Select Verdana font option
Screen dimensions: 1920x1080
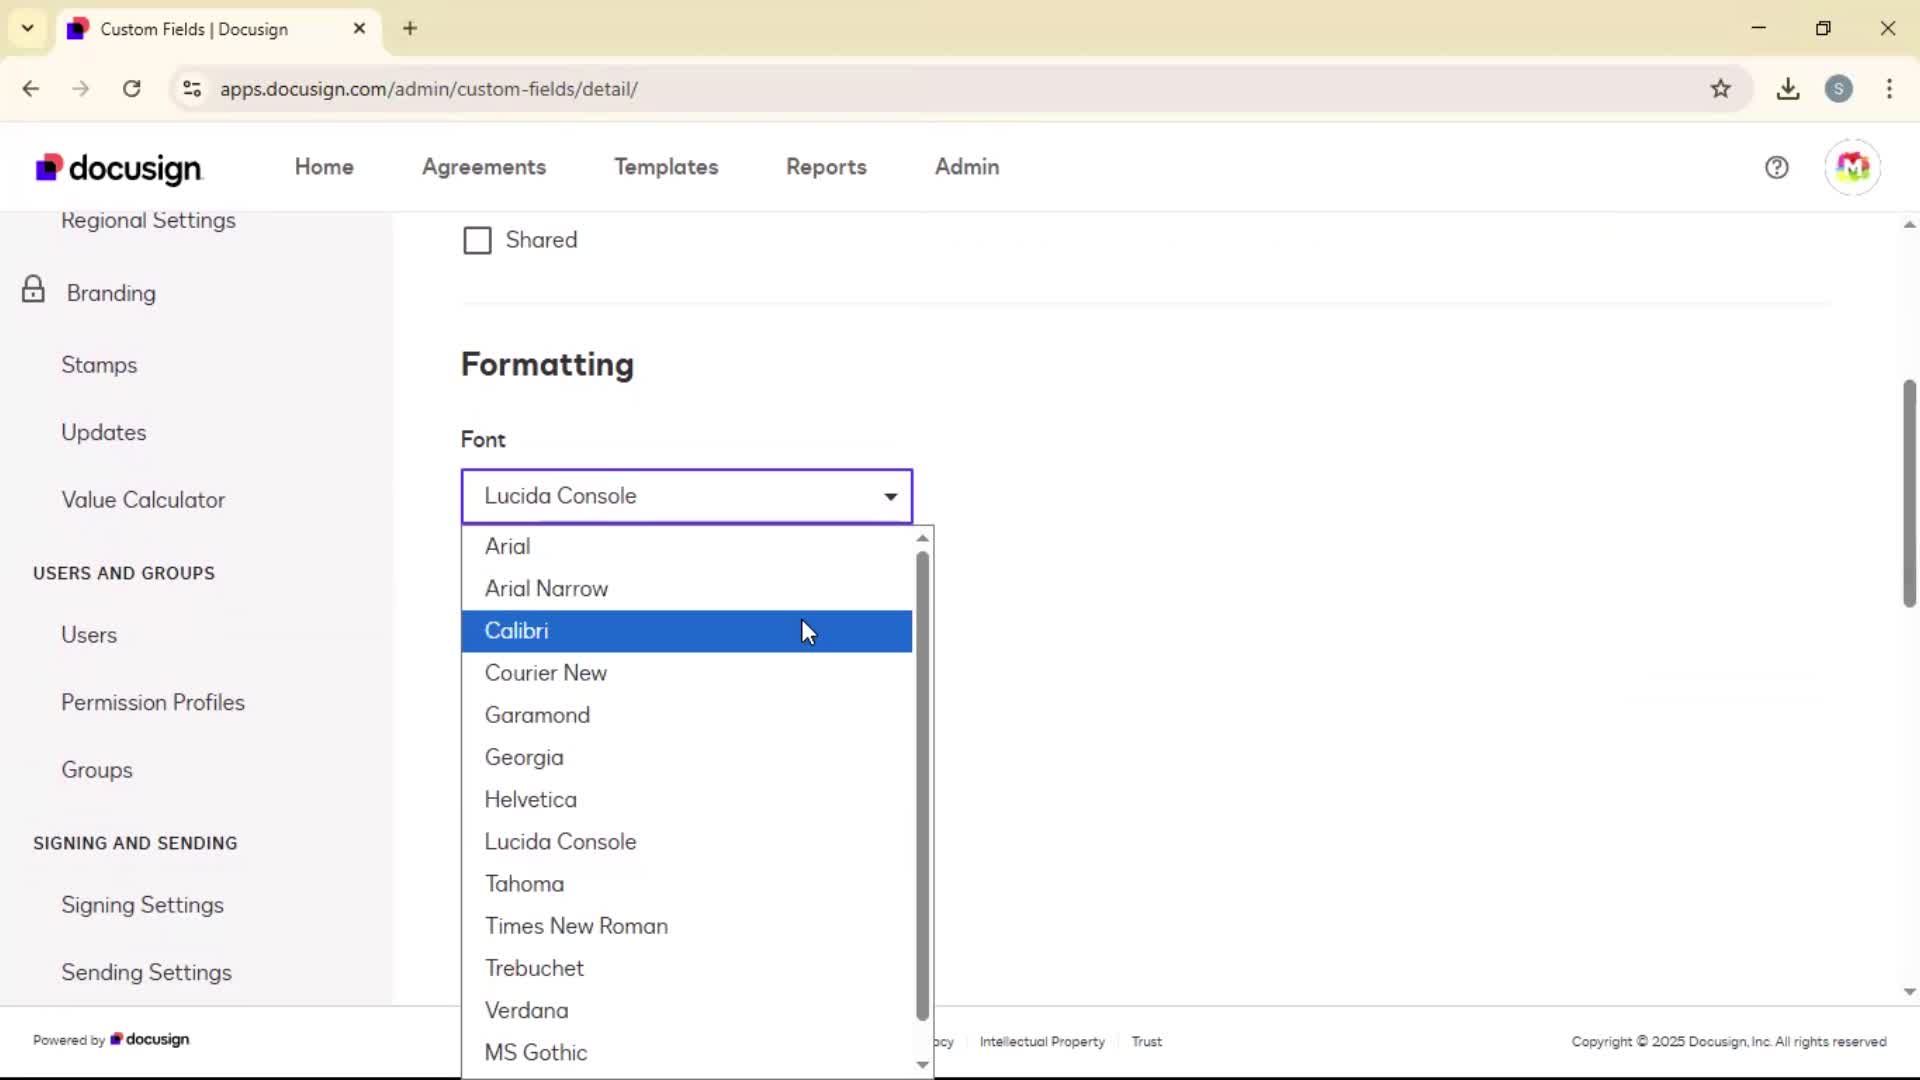[x=687, y=1010]
